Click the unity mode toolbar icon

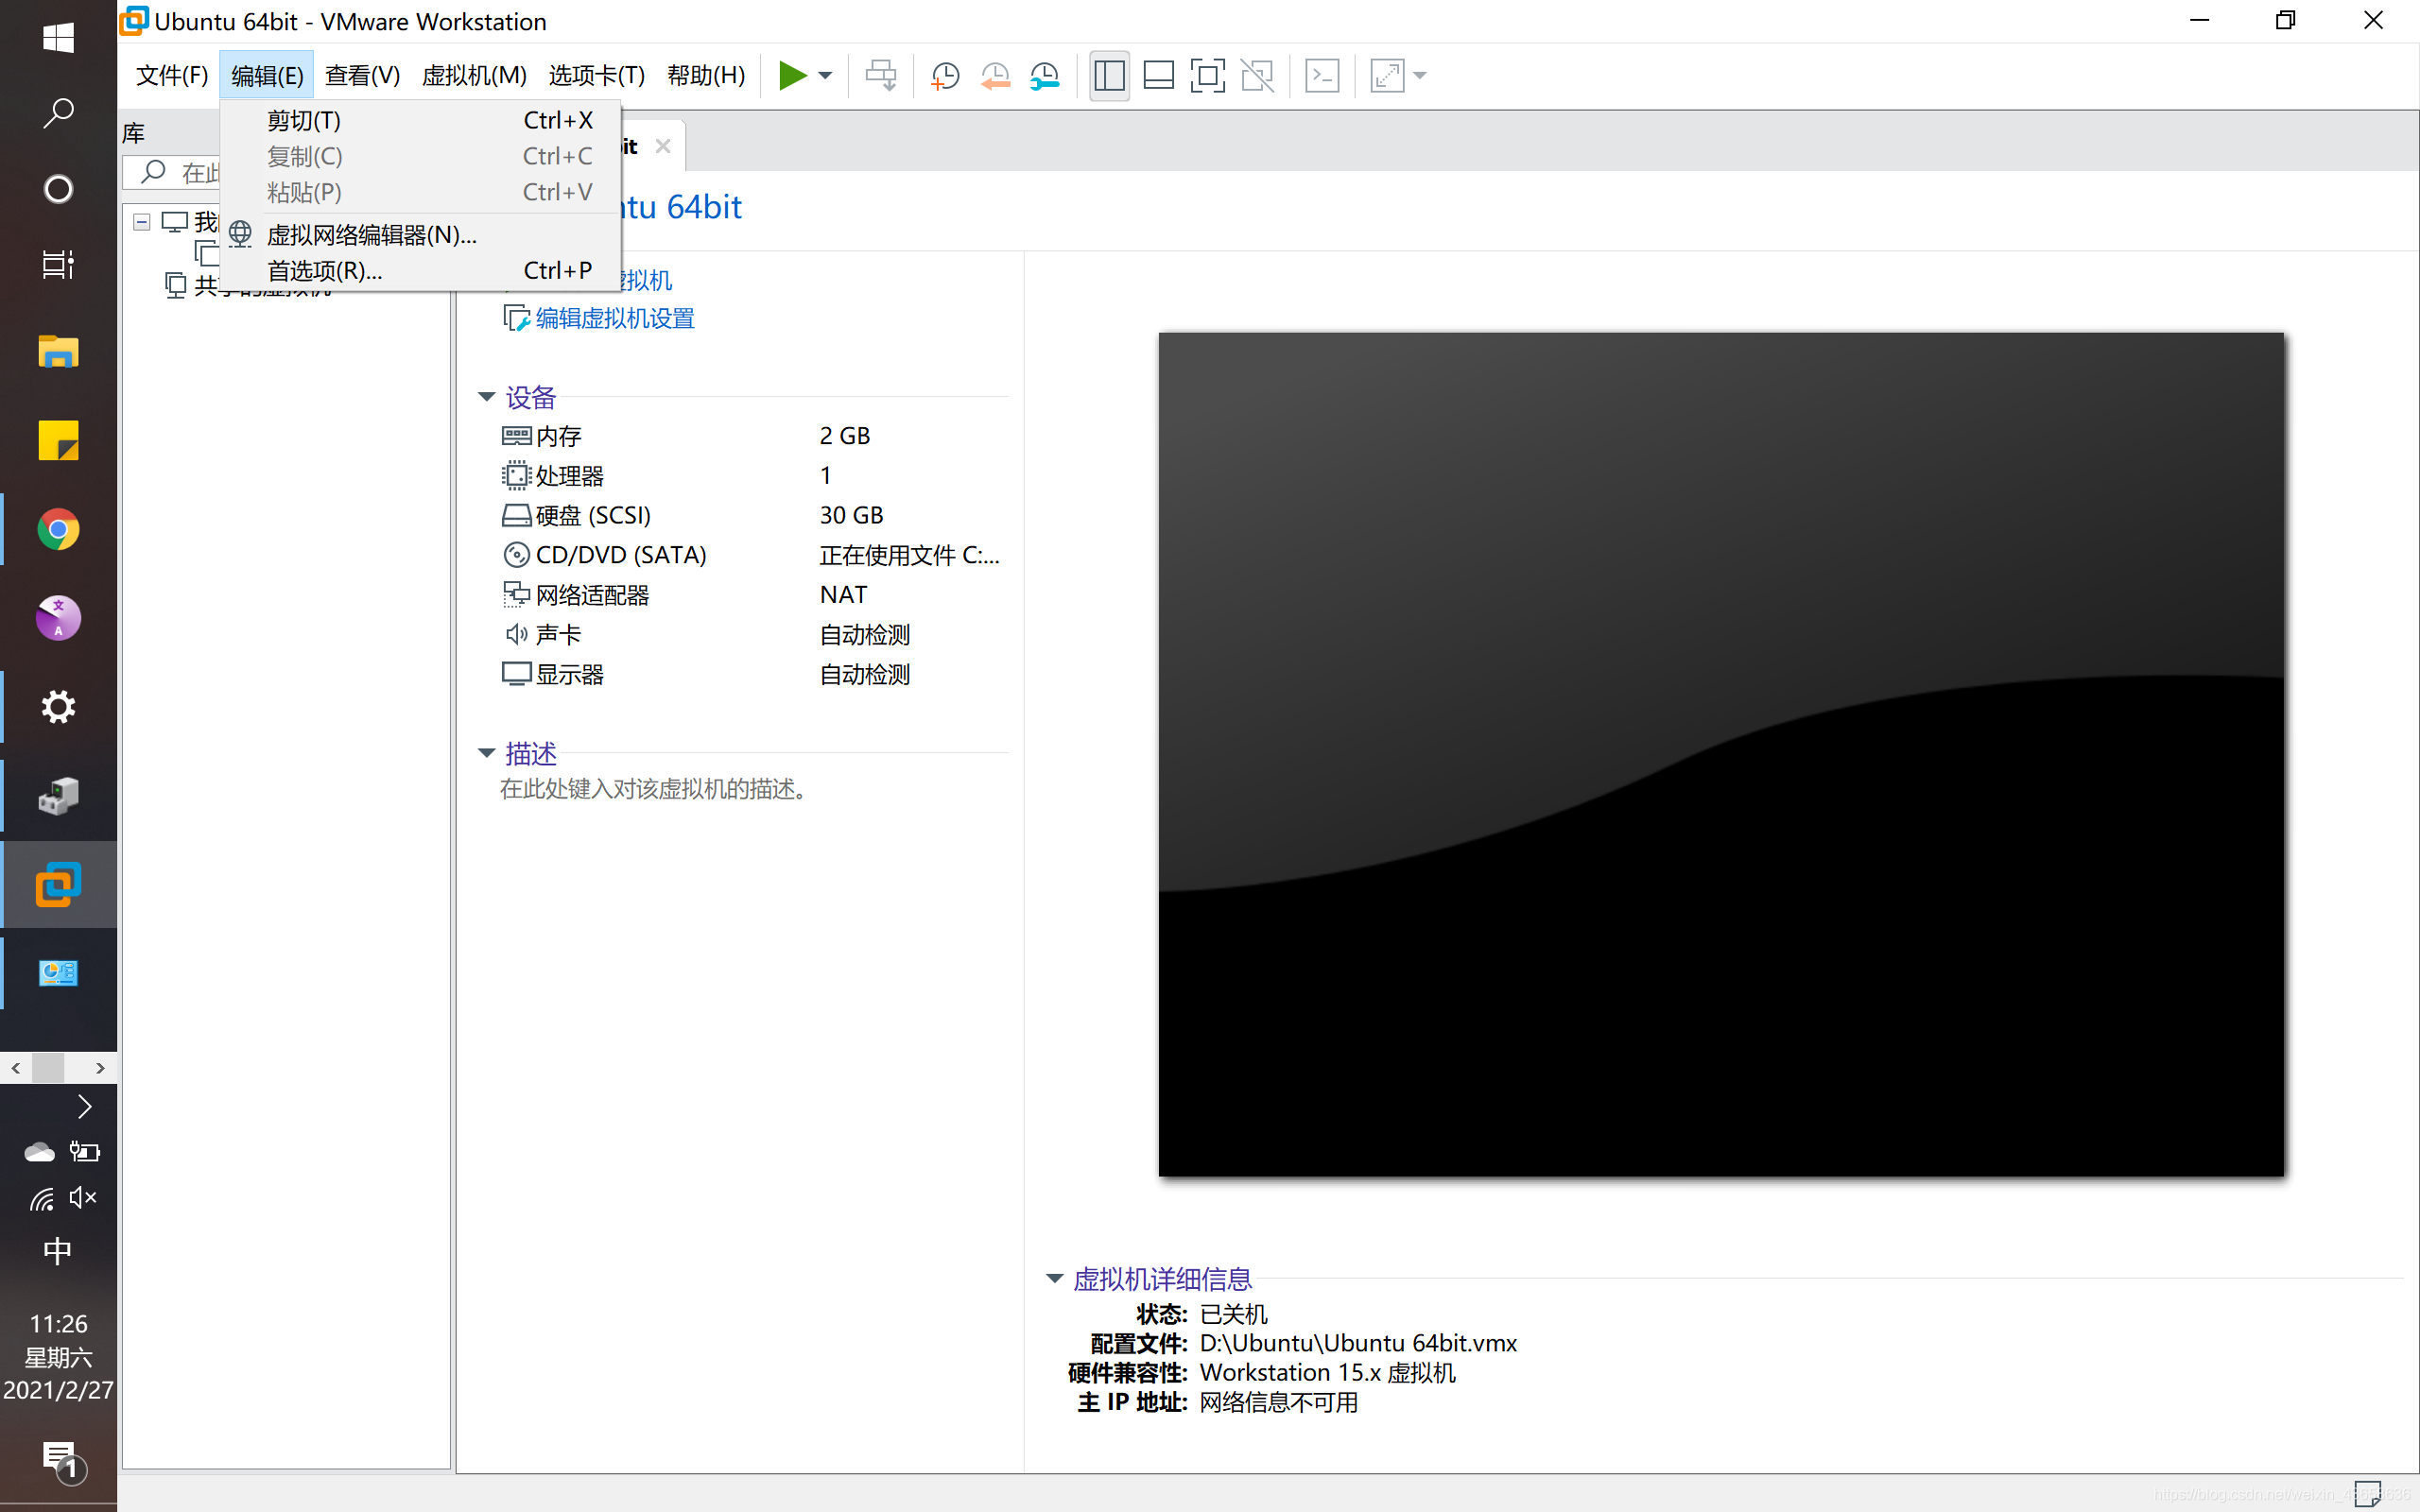click(1257, 76)
